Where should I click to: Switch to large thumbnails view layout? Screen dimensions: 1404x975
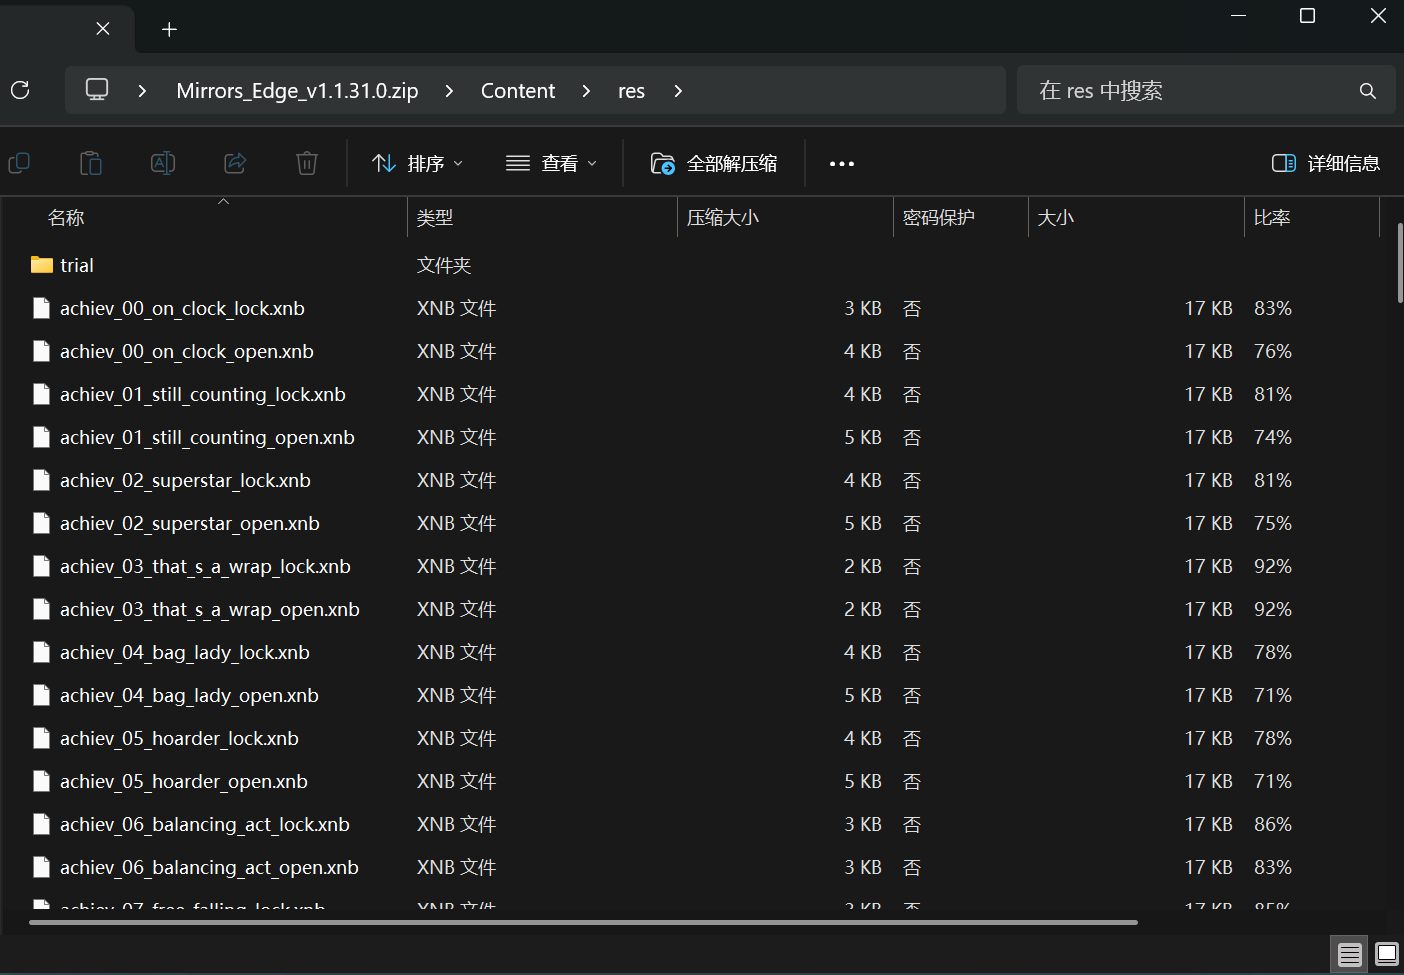1386,954
